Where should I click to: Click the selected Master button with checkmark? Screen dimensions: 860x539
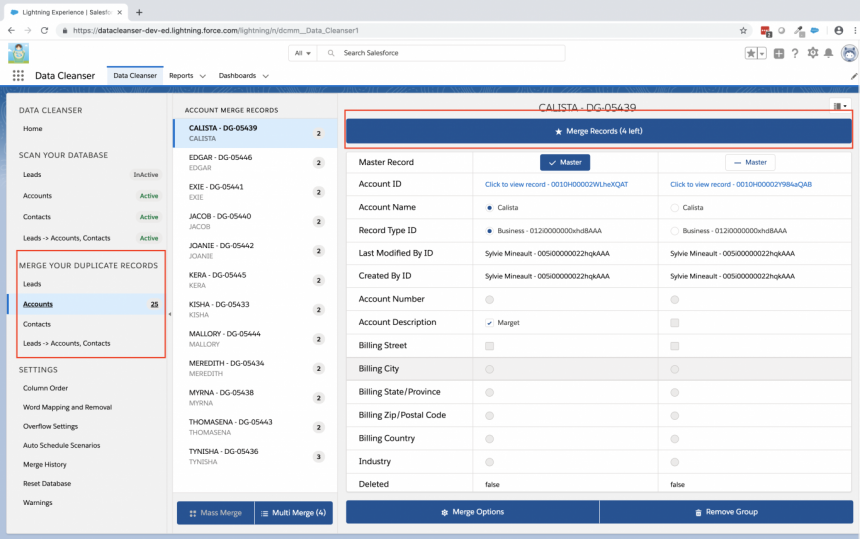pyautogui.click(x=565, y=162)
